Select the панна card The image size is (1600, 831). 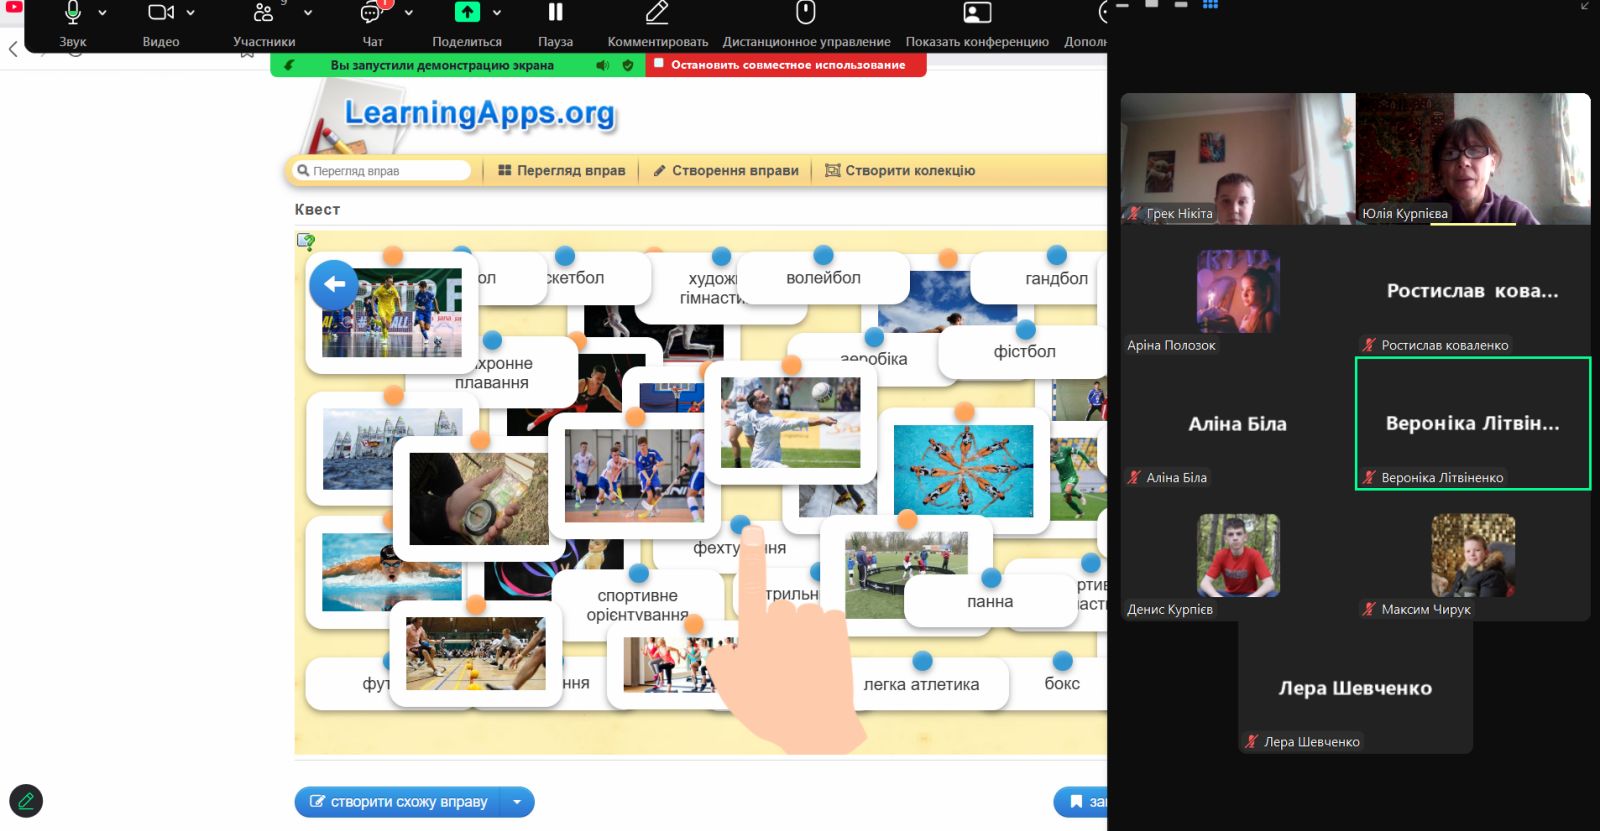[990, 602]
